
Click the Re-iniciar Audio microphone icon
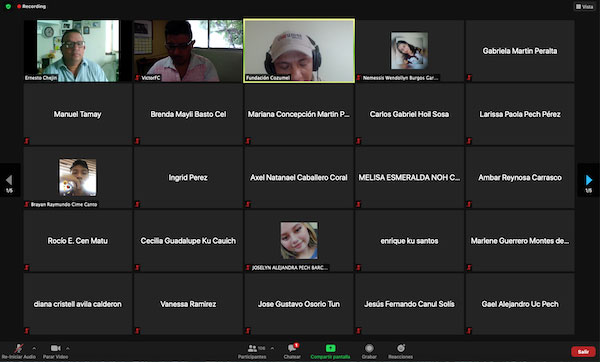click(x=18, y=348)
